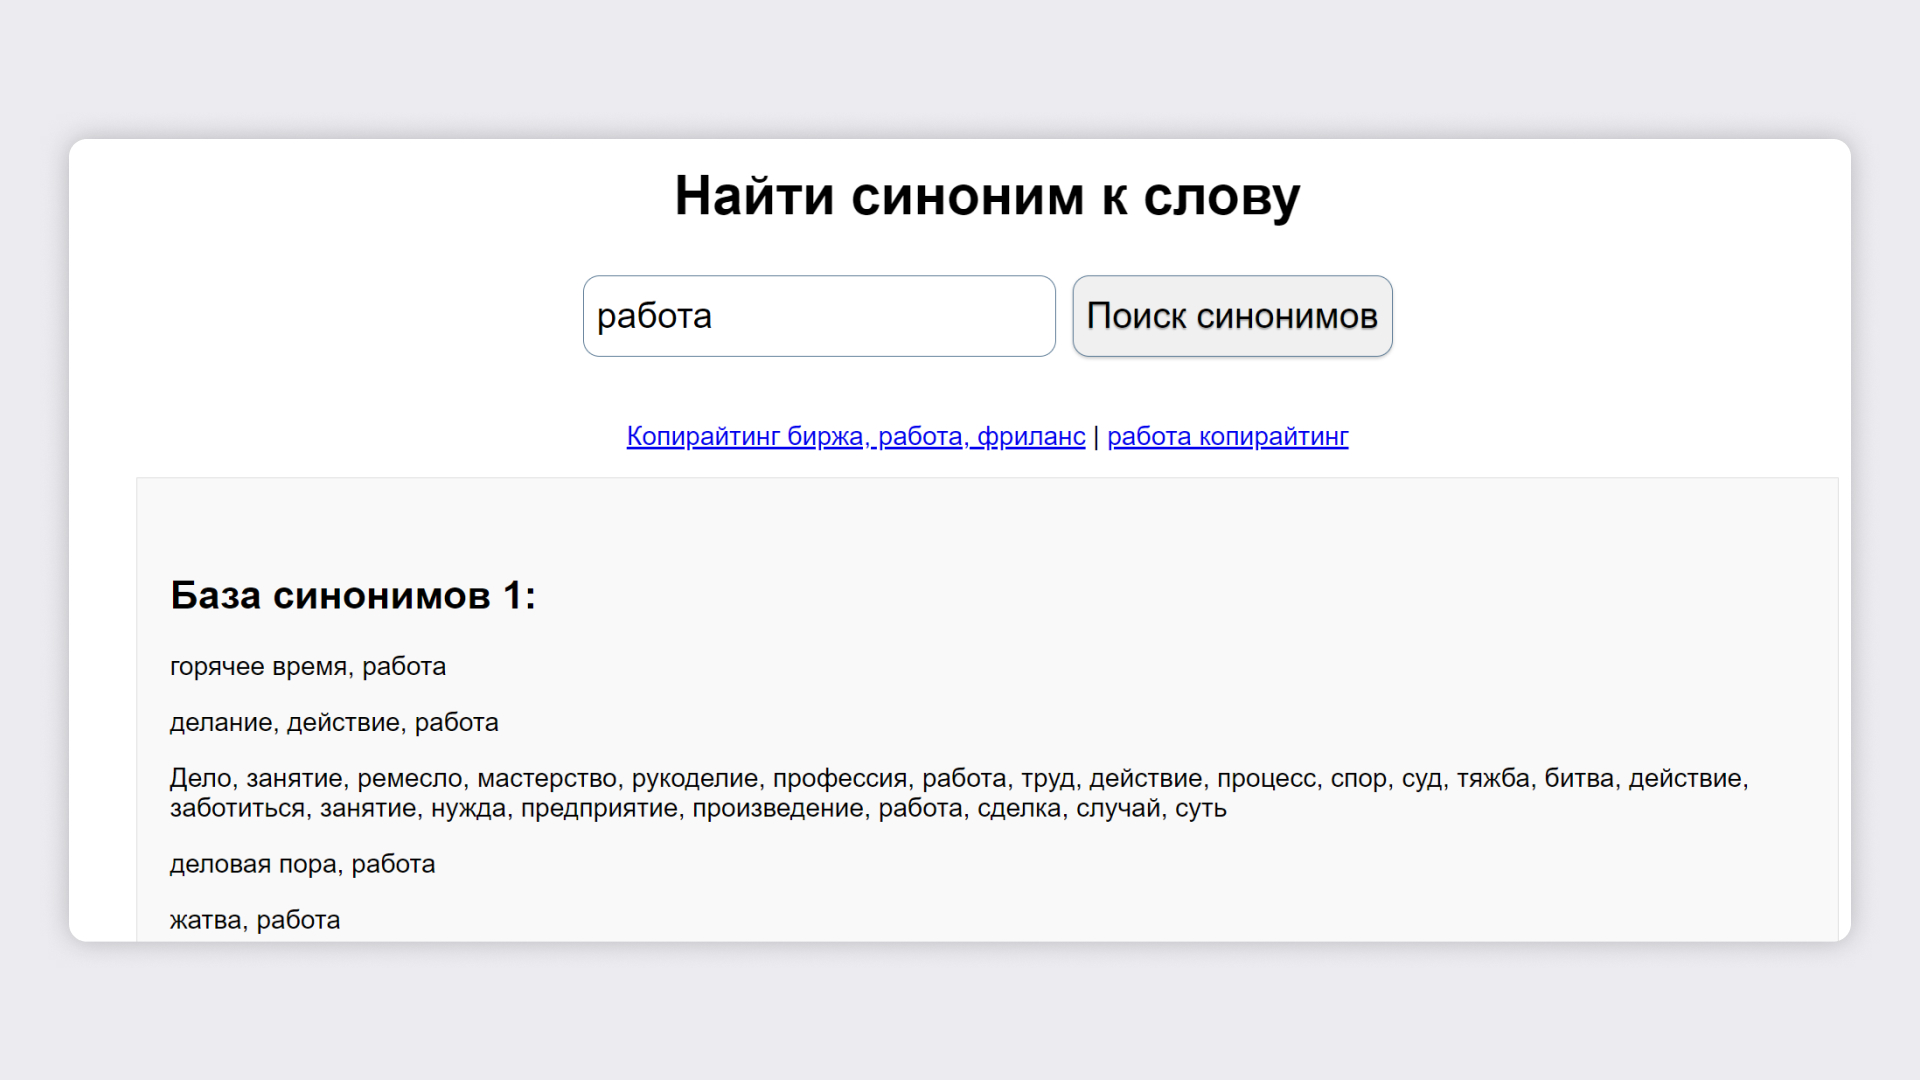Click the line "горячее время, работа"

click(x=308, y=666)
